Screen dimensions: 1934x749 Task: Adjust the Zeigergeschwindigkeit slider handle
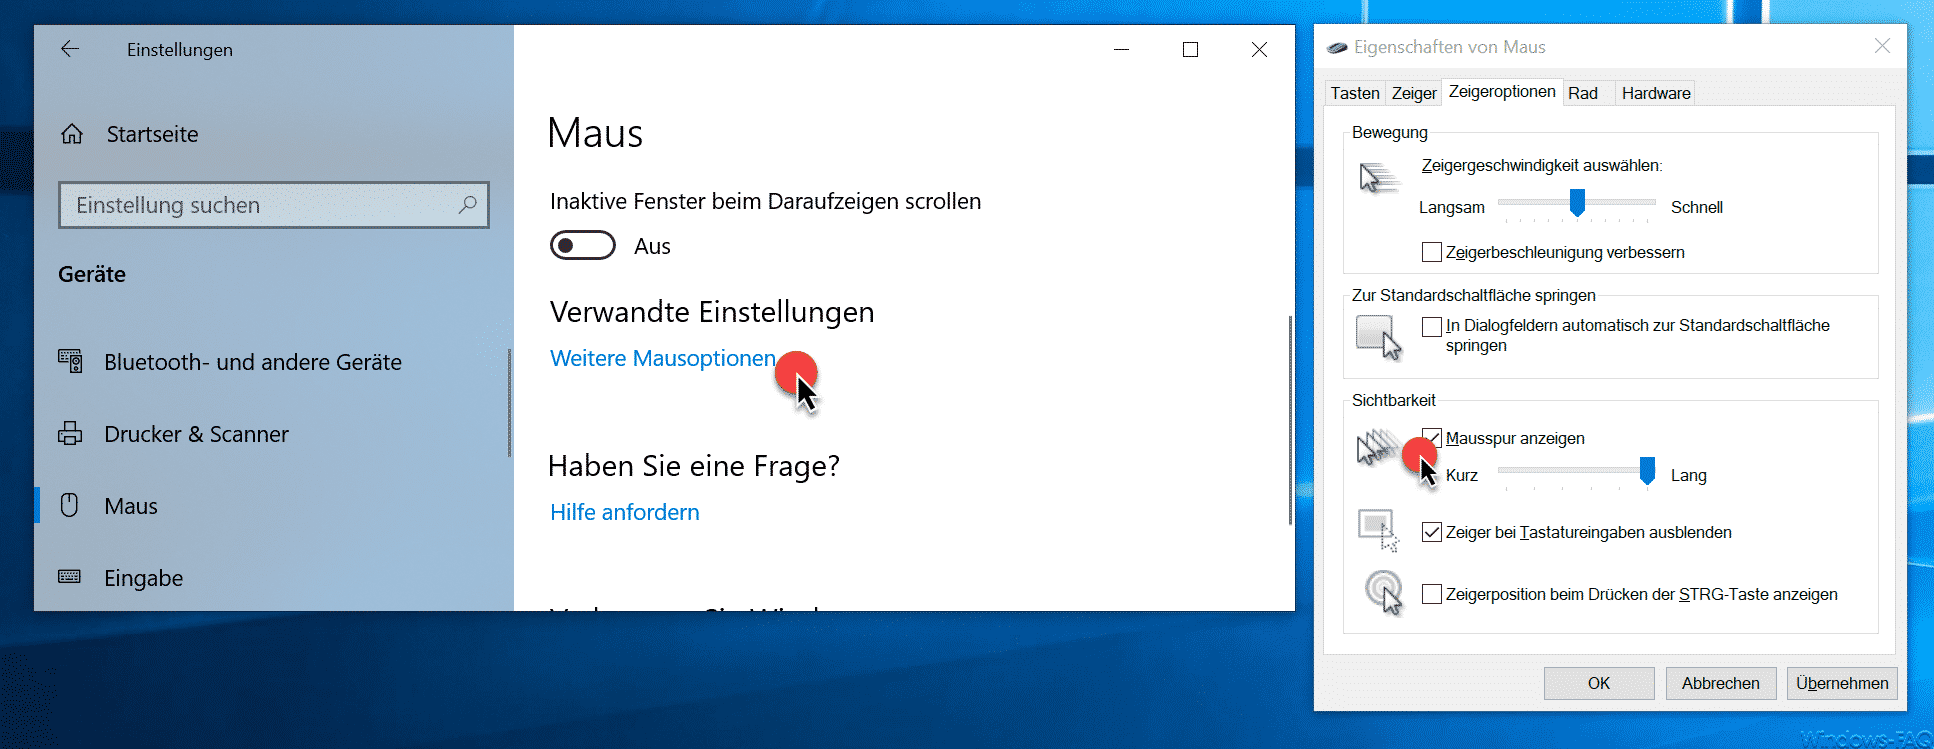tap(1577, 202)
